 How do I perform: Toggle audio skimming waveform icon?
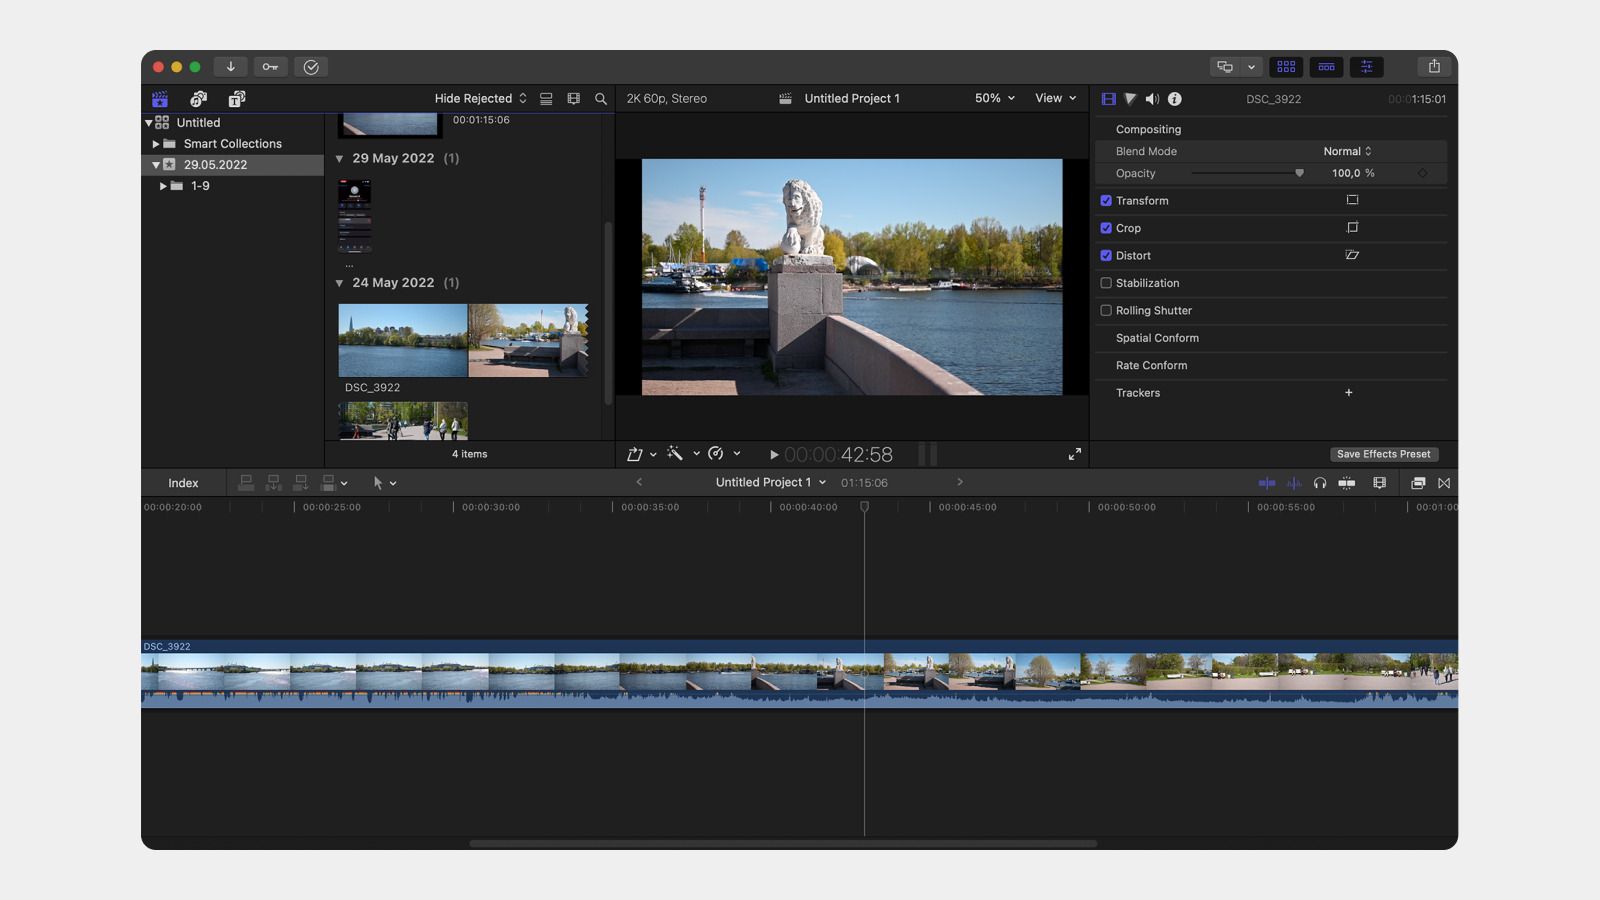click(1294, 483)
